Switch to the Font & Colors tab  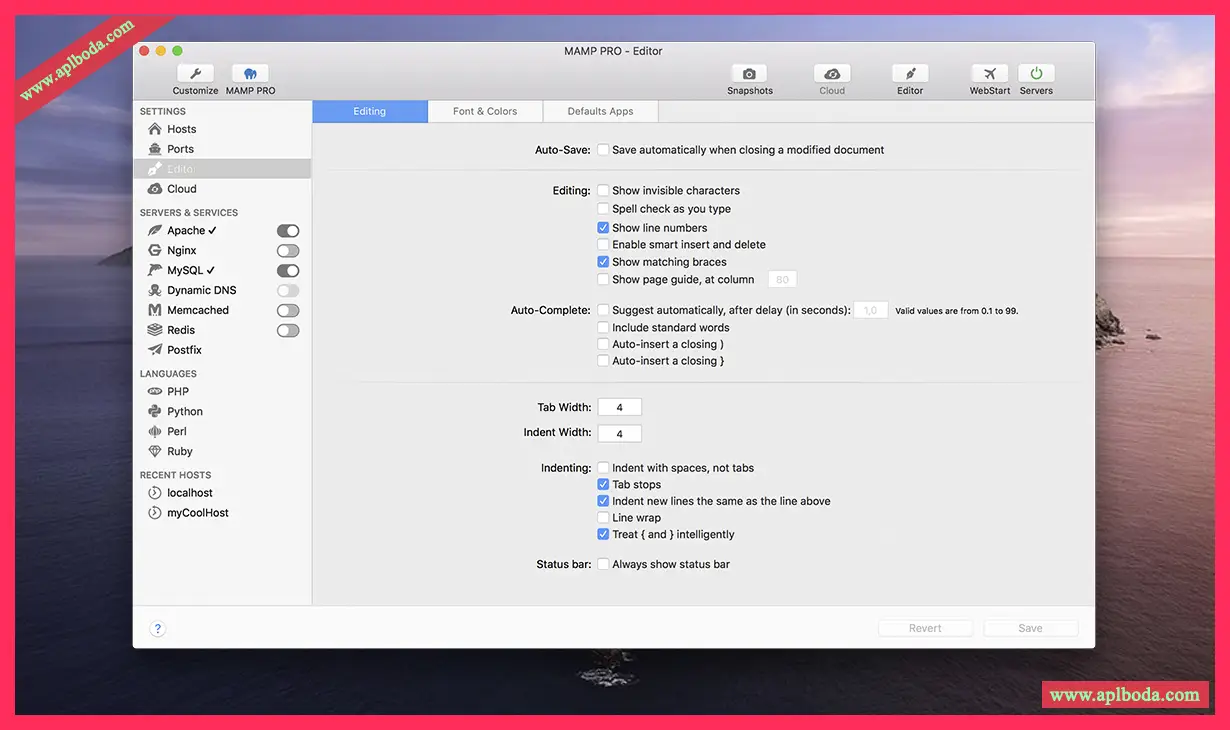coord(485,111)
